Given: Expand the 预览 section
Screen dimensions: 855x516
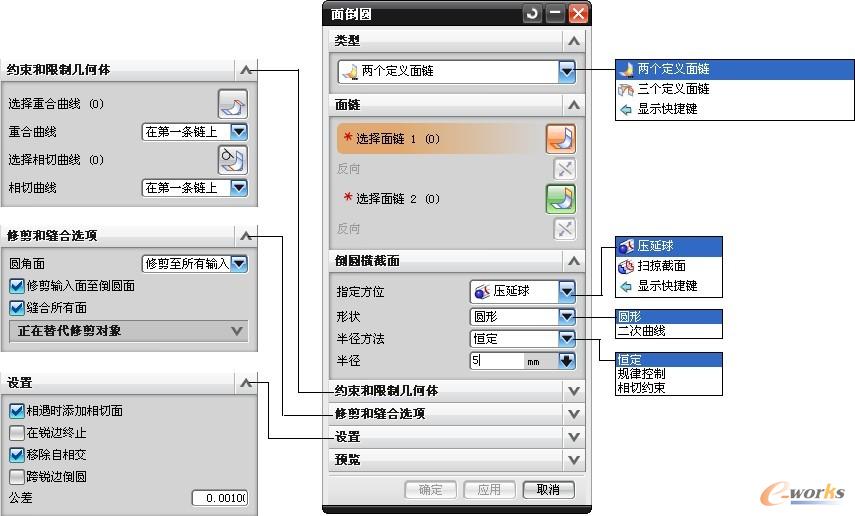Looking at the screenshot, I should point(573,460).
